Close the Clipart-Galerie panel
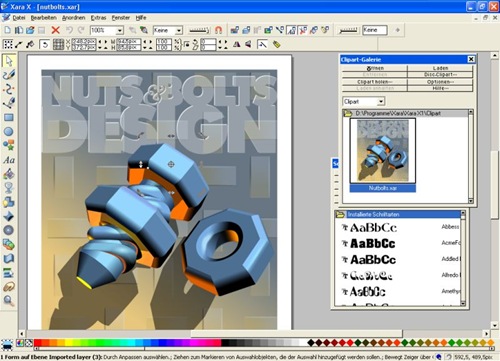This screenshot has height=361, width=500. 471,59
